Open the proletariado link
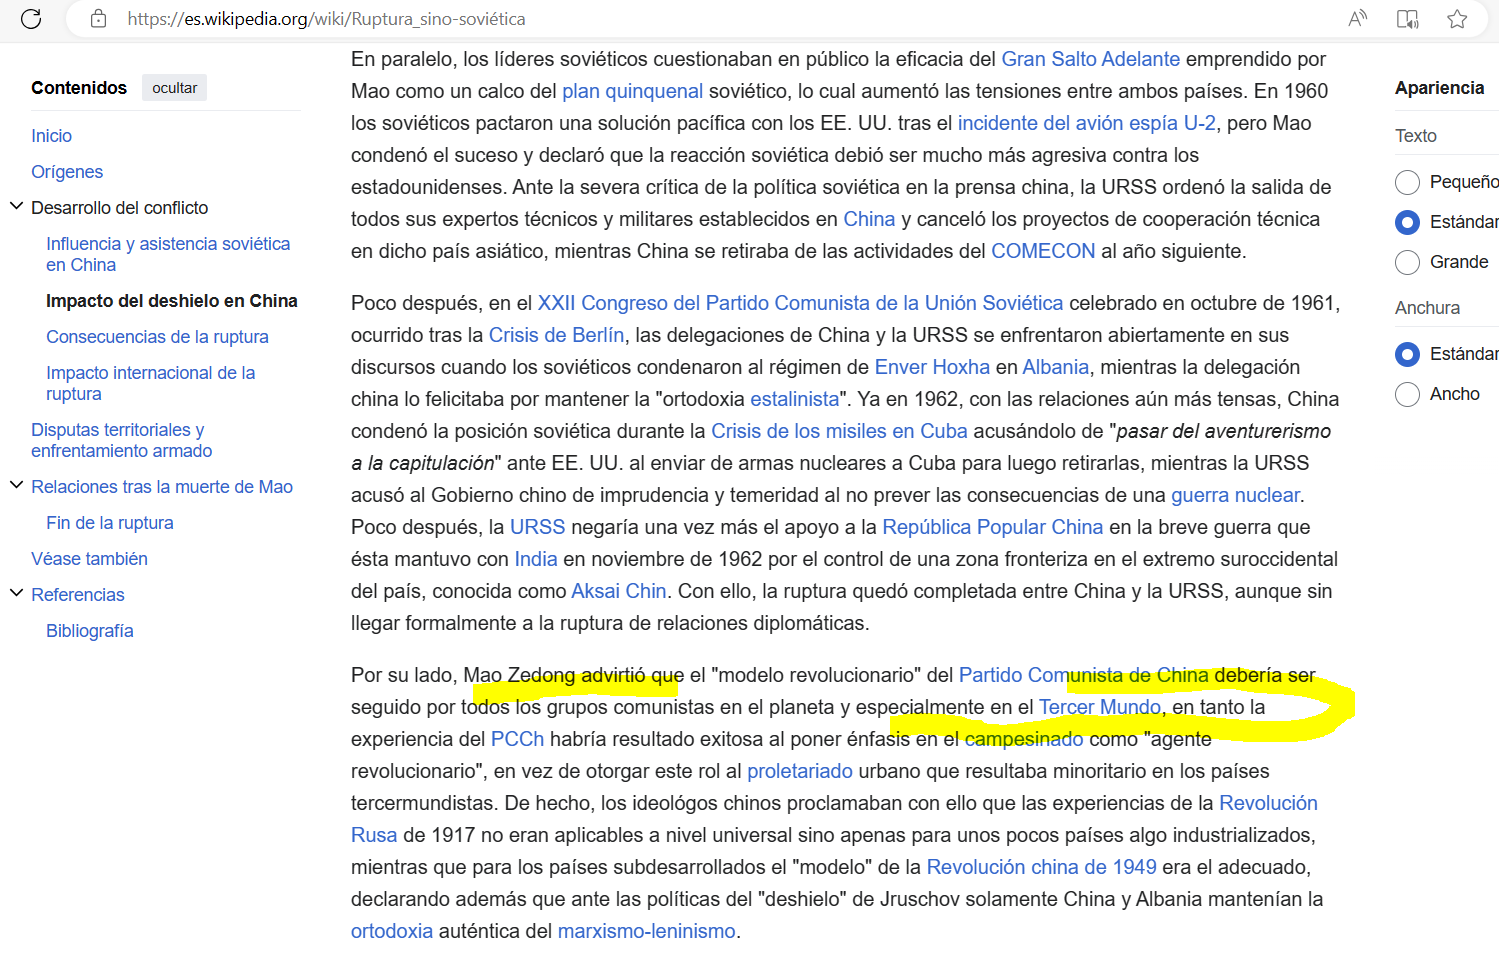Screen dimensions: 1499x959 pyautogui.click(x=800, y=771)
